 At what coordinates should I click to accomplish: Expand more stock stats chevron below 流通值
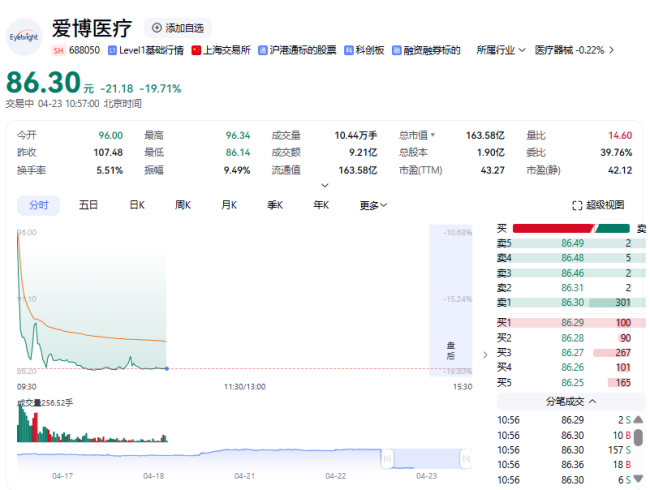tap(324, 185)
